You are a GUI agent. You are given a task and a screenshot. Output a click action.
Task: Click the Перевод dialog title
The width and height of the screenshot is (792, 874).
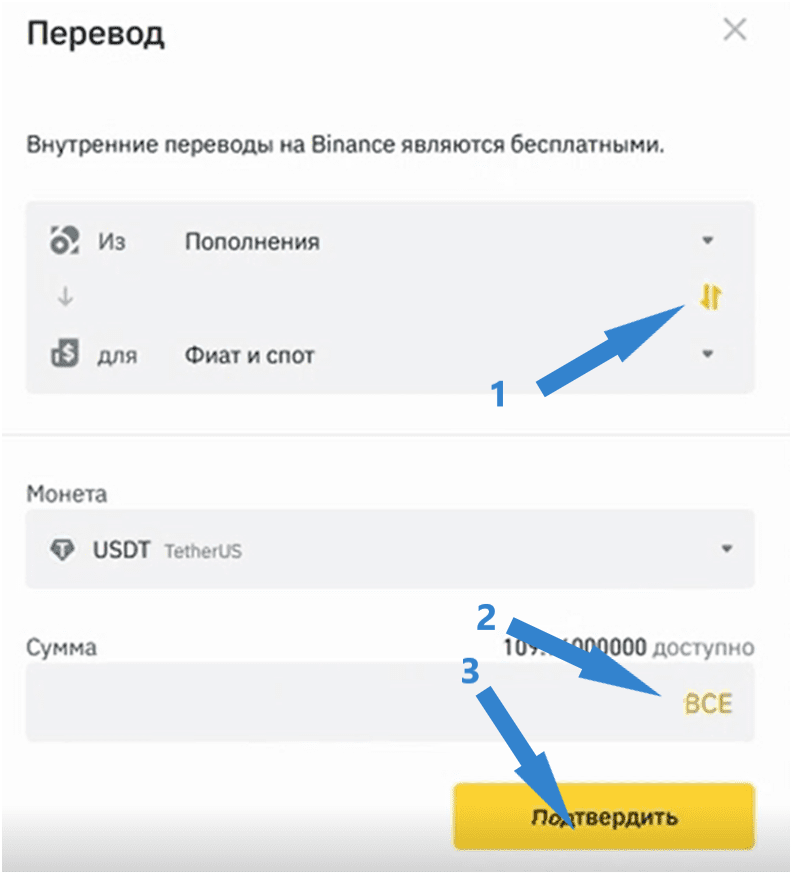(x=95, y=33)
